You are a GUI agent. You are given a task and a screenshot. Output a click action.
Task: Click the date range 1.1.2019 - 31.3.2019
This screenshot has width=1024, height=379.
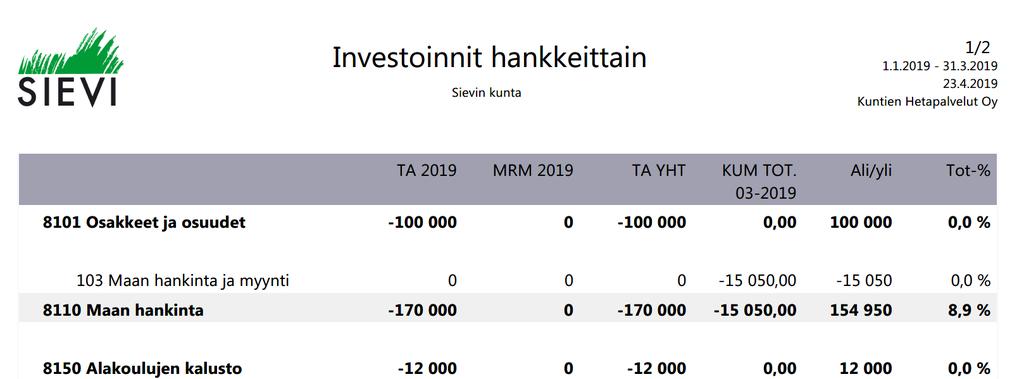tap(940, 66)
